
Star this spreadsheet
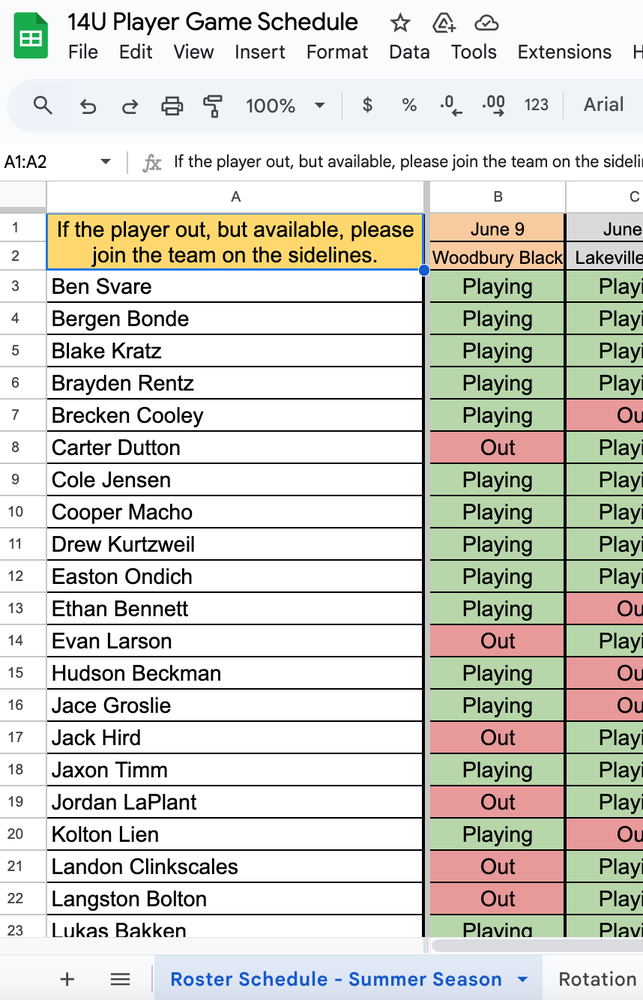[400, 23]
